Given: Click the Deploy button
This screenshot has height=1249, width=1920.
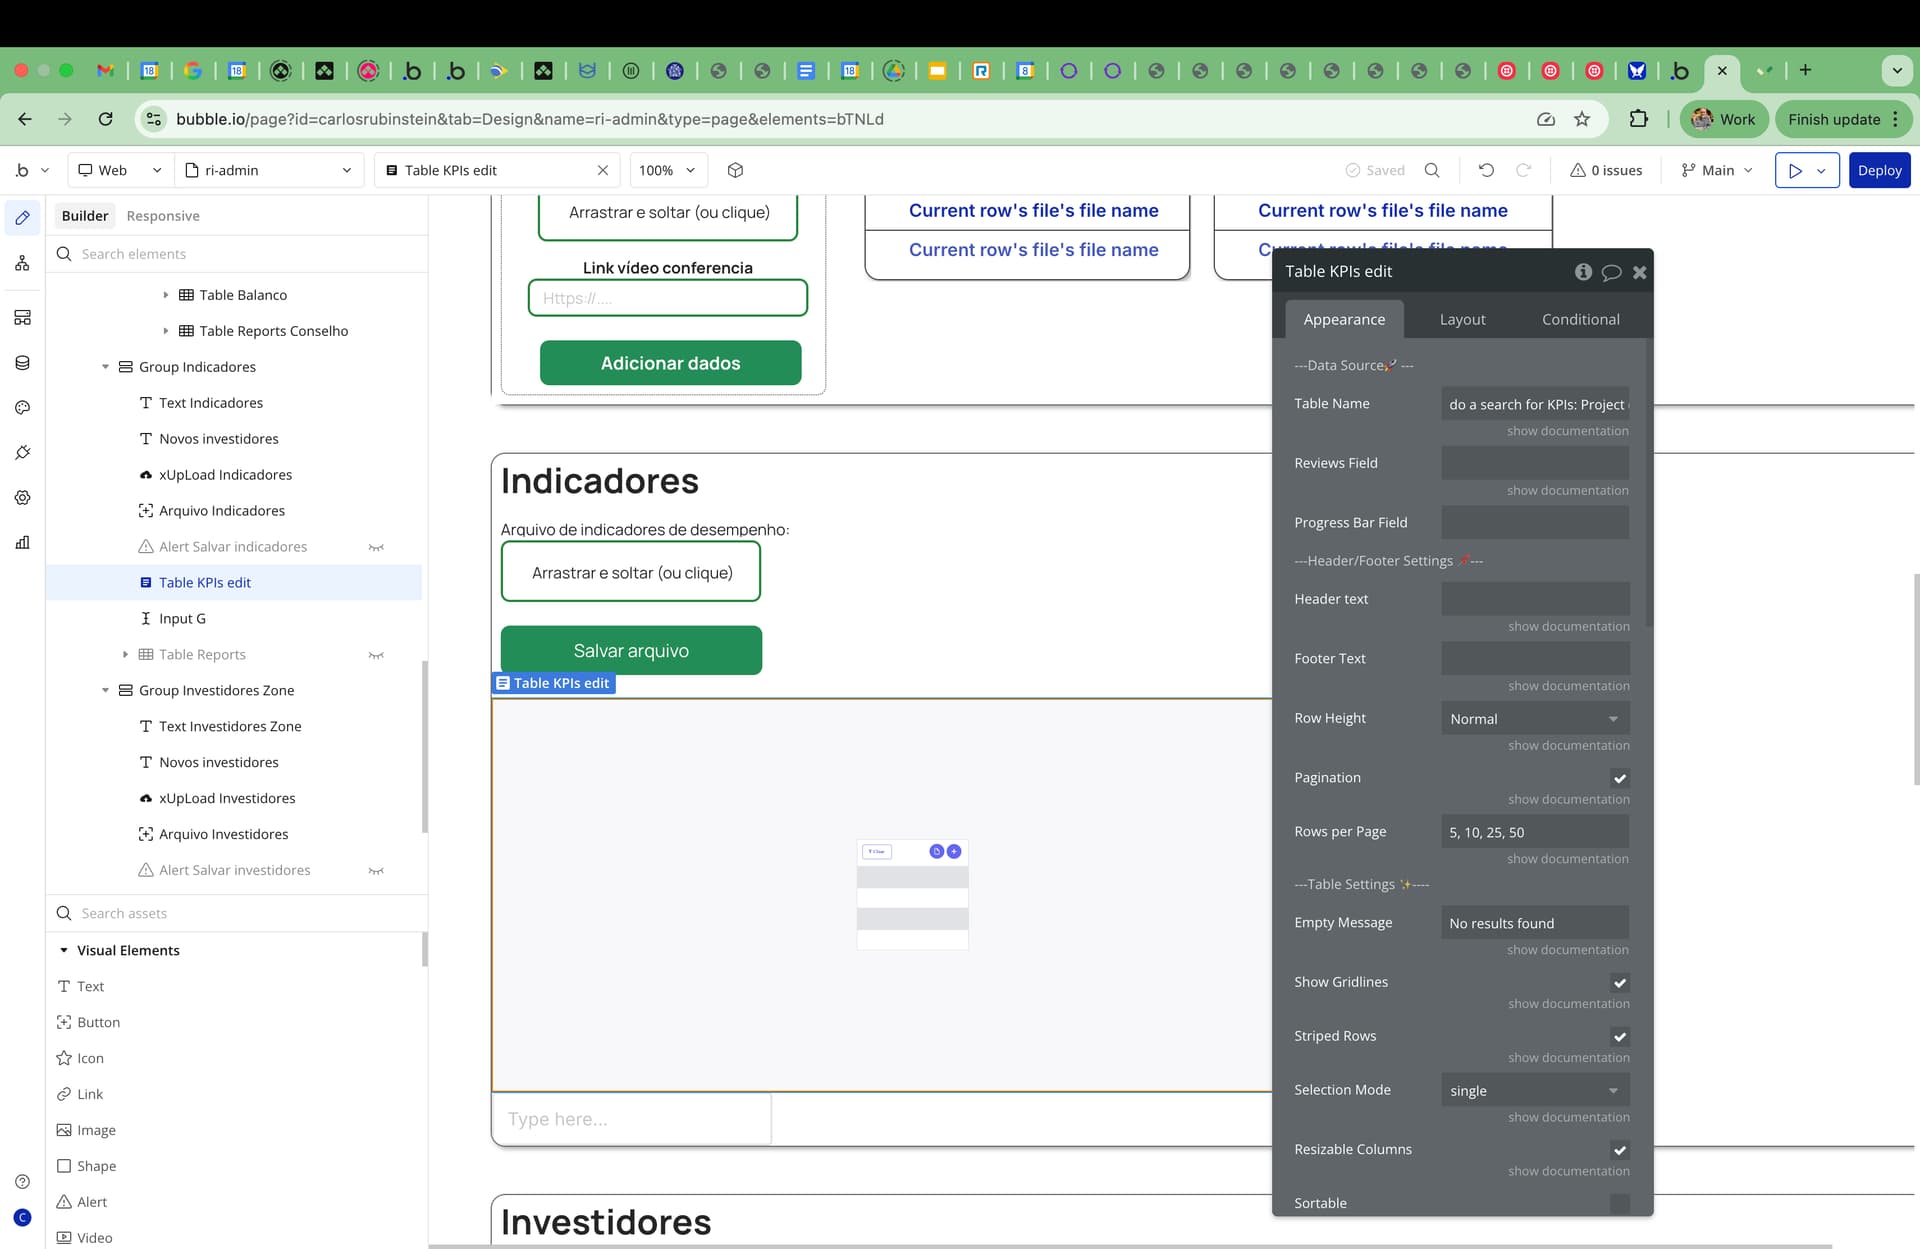Looking at the screenshot, I should pos(1879,170).
